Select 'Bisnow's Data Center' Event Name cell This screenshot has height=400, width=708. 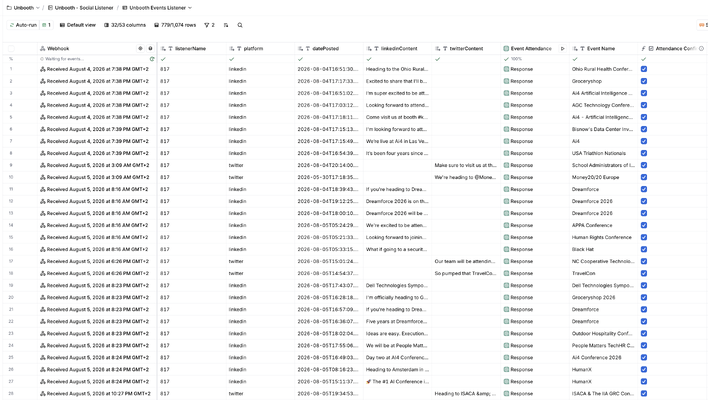[x=603, y=129]
